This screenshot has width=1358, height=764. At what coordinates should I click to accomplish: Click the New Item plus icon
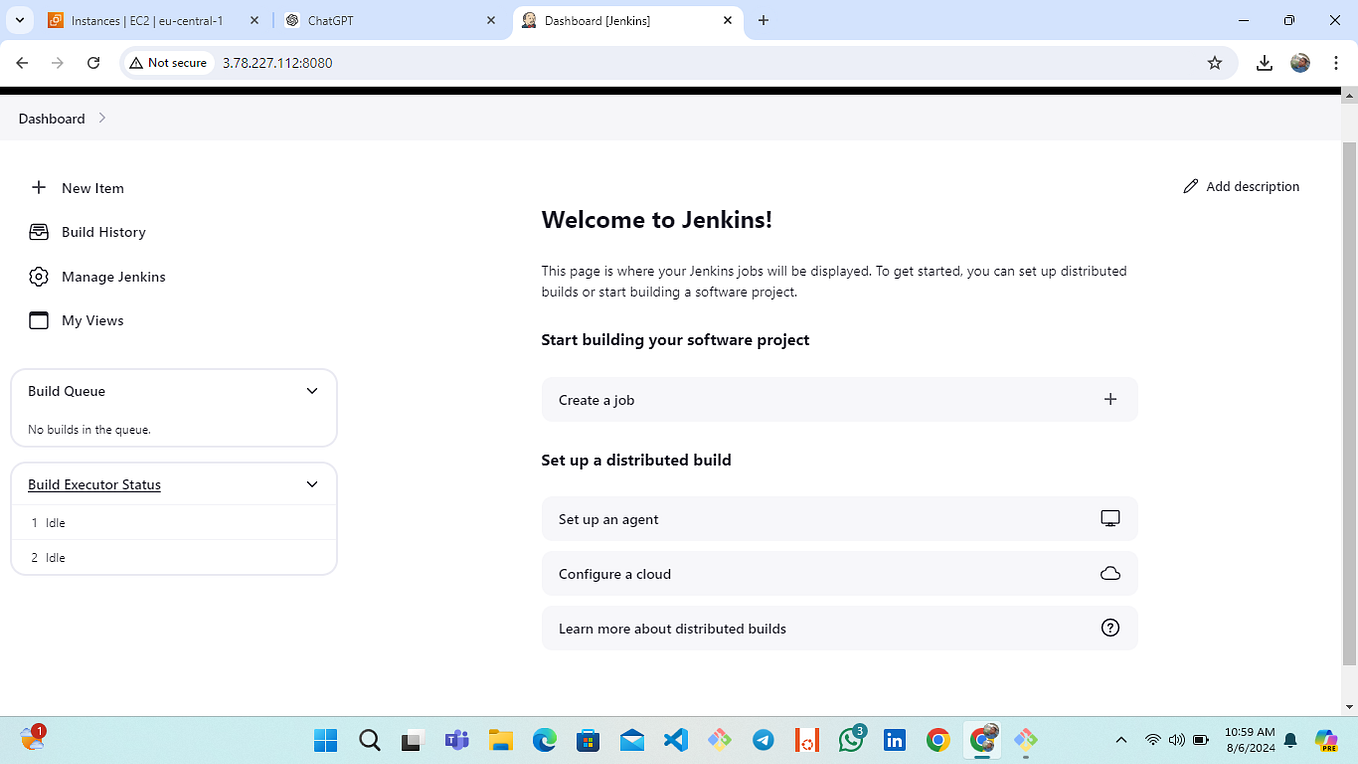click(38, 187)
